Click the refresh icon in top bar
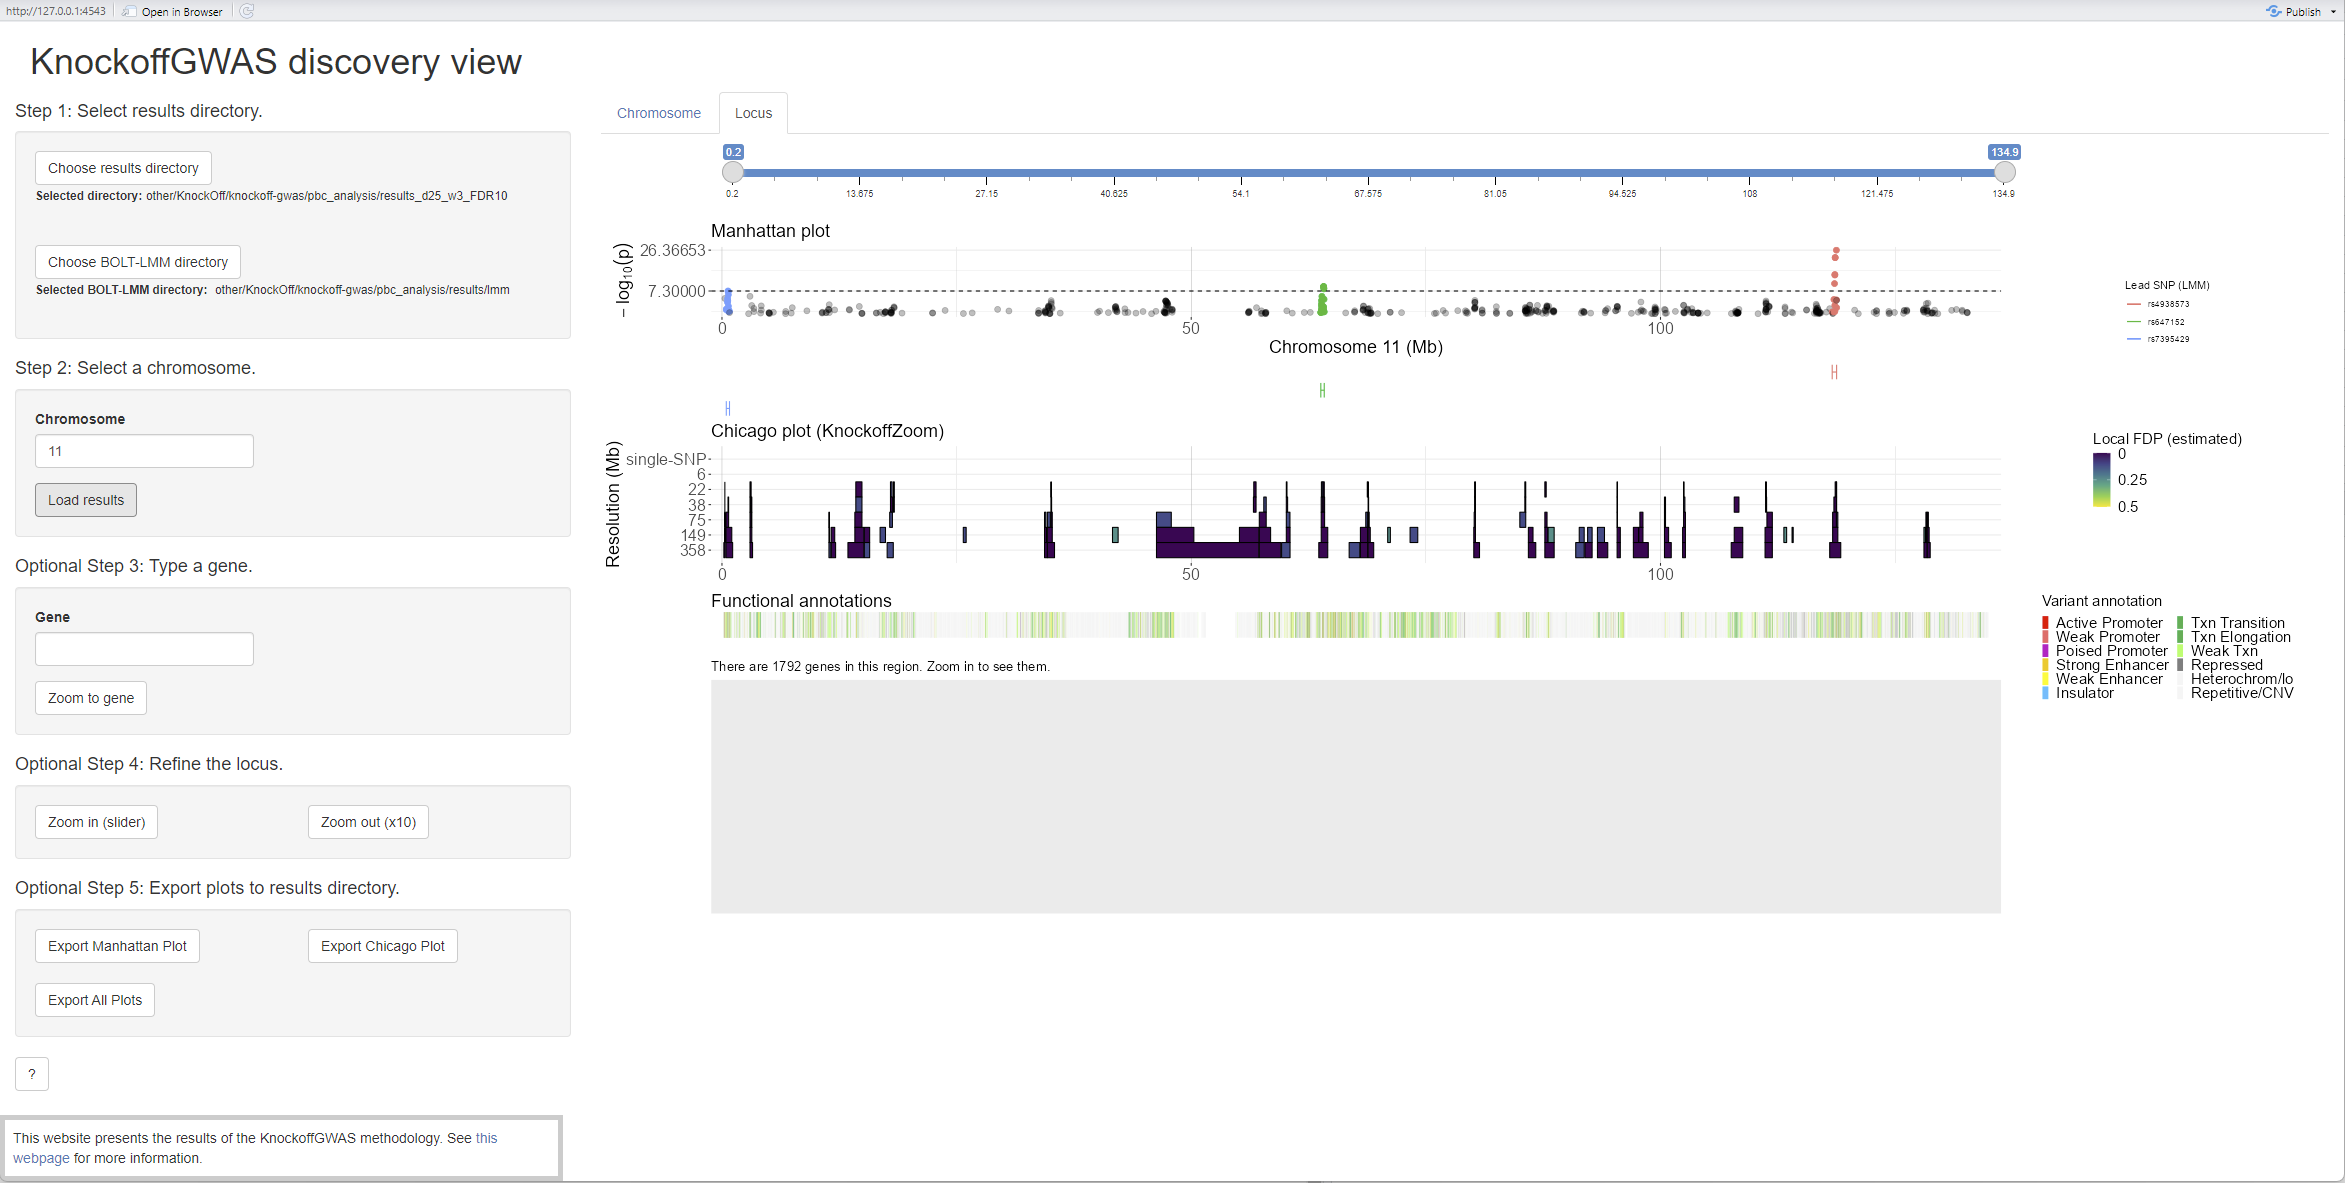Screen dimensions: 2345x1183 point(247,11)
